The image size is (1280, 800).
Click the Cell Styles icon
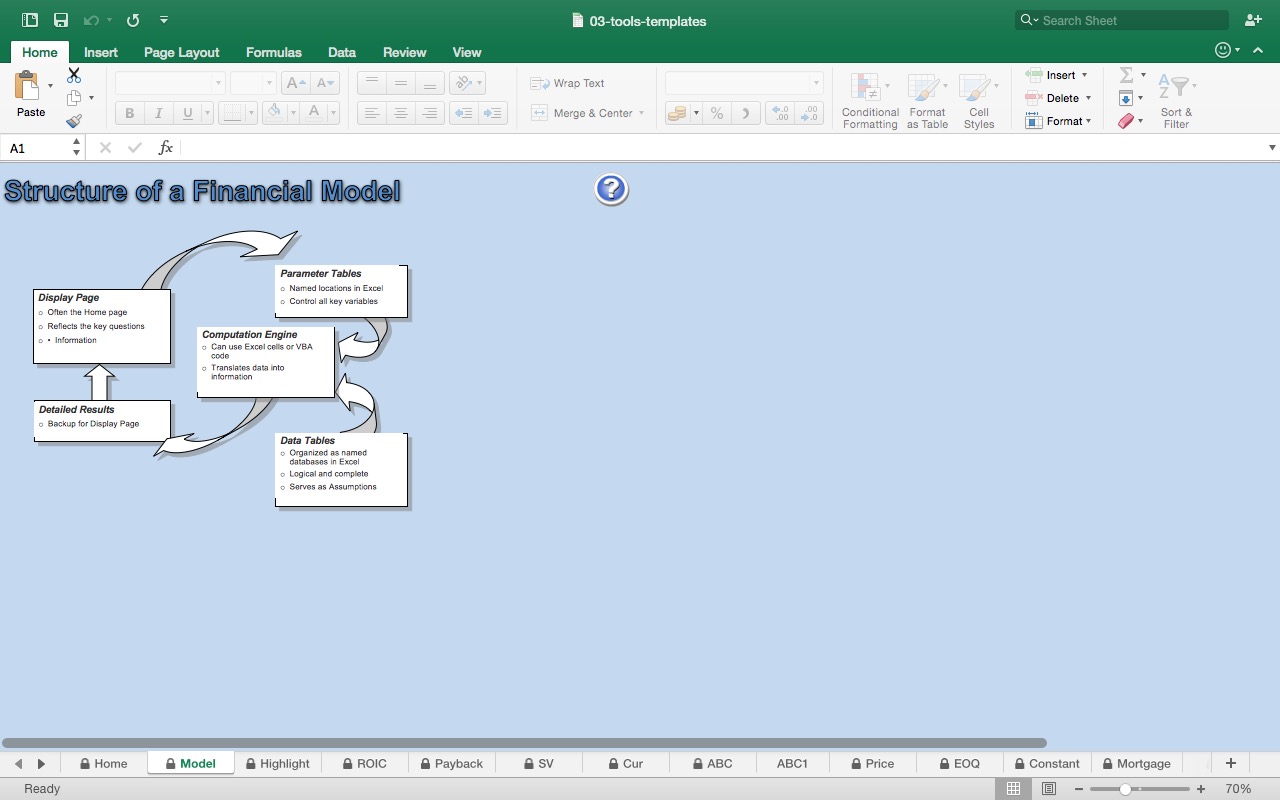(978, 99)
